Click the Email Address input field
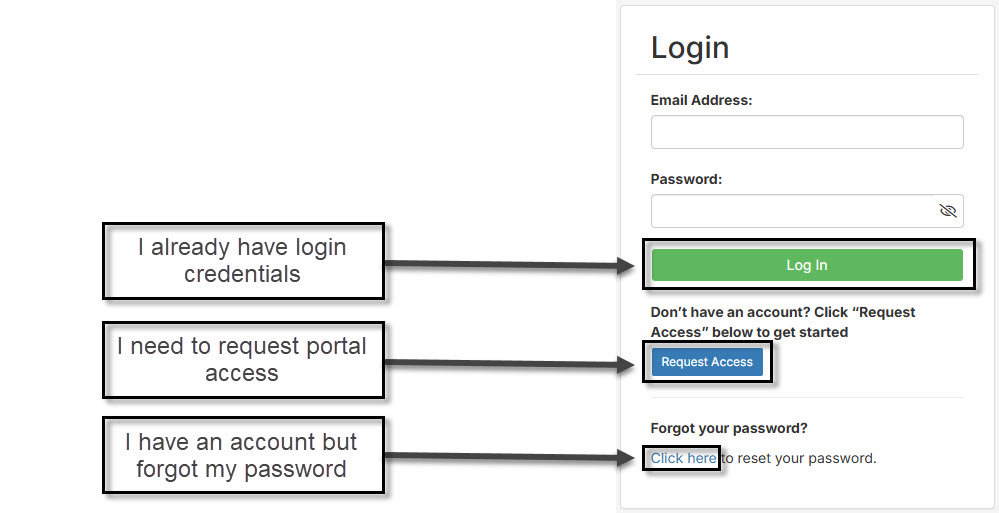 tap(806, 132)
